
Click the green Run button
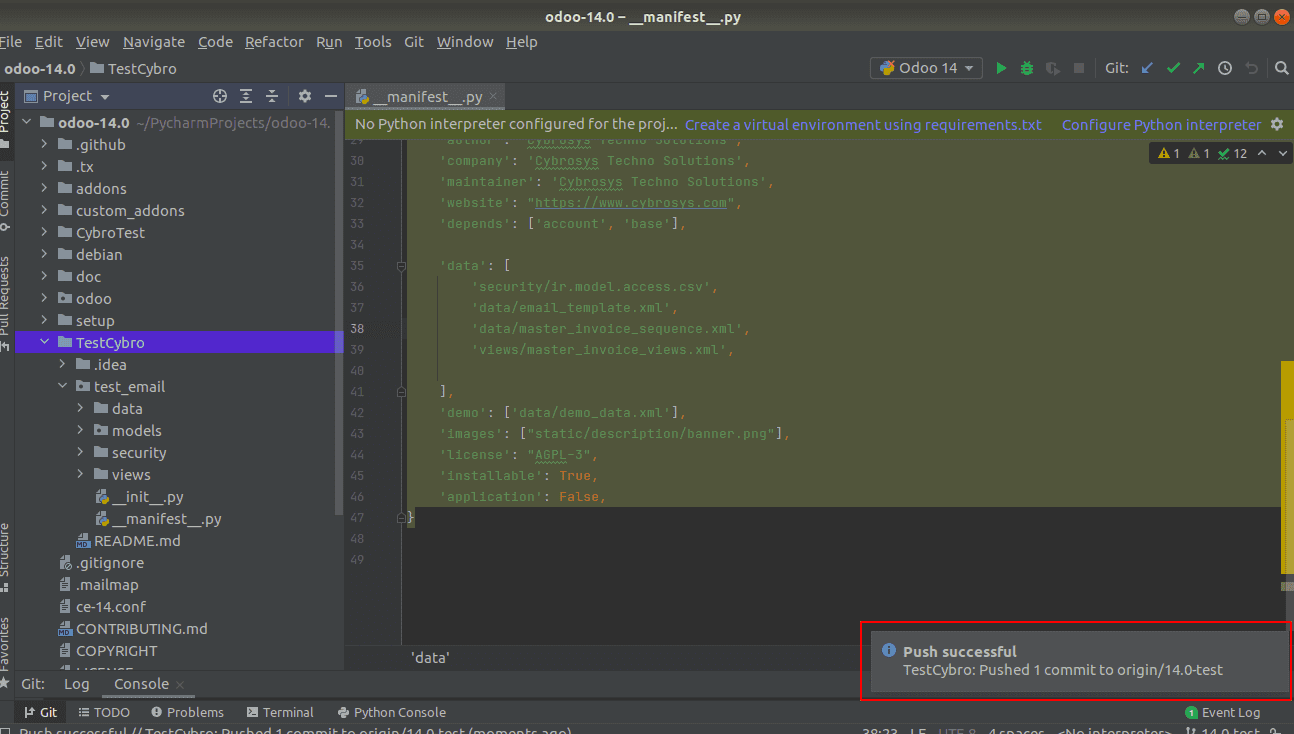click(1001, 68)
